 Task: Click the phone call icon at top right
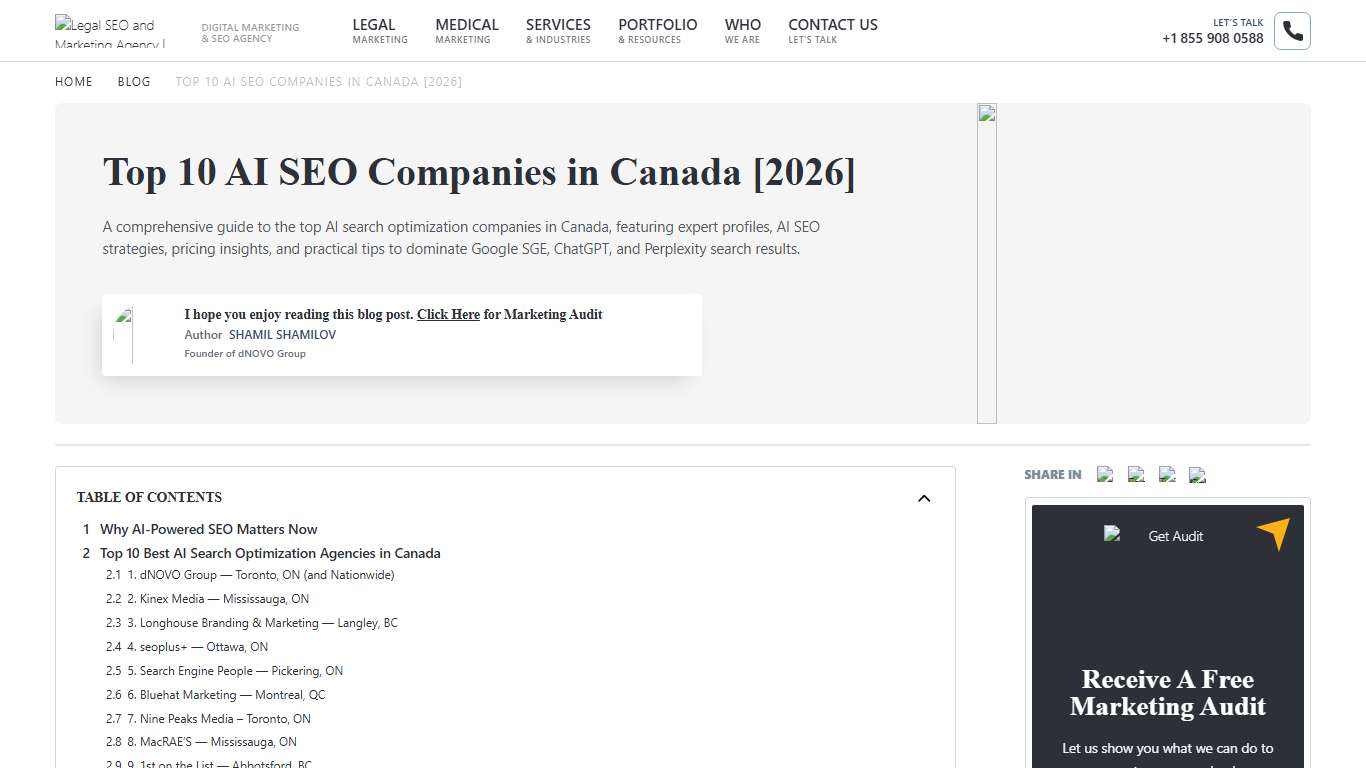1291,31
